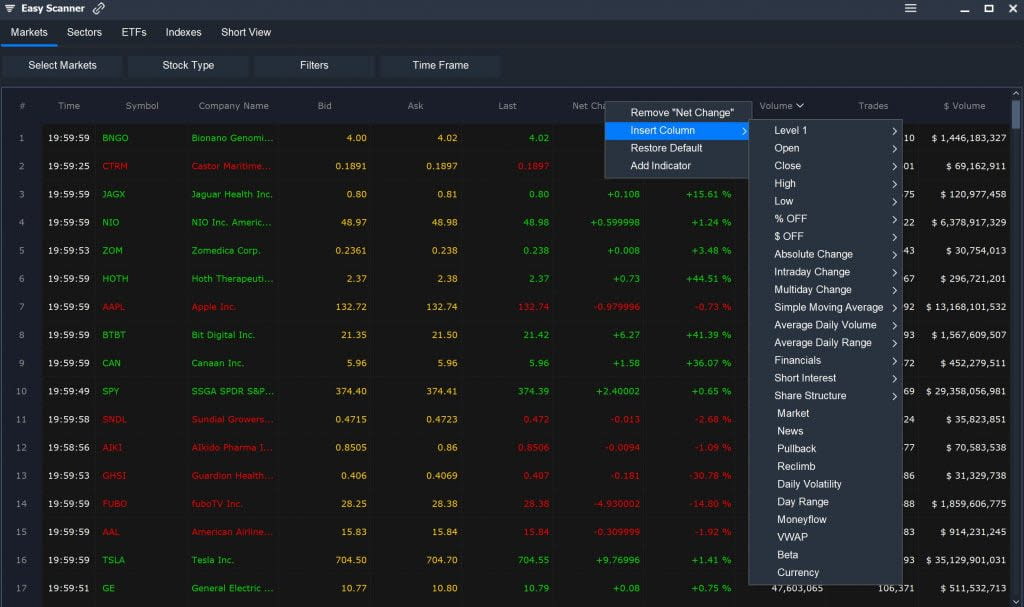The image size is (1024, 607).
Task: Switch to the Sectors tab
Action: [84, 32]
